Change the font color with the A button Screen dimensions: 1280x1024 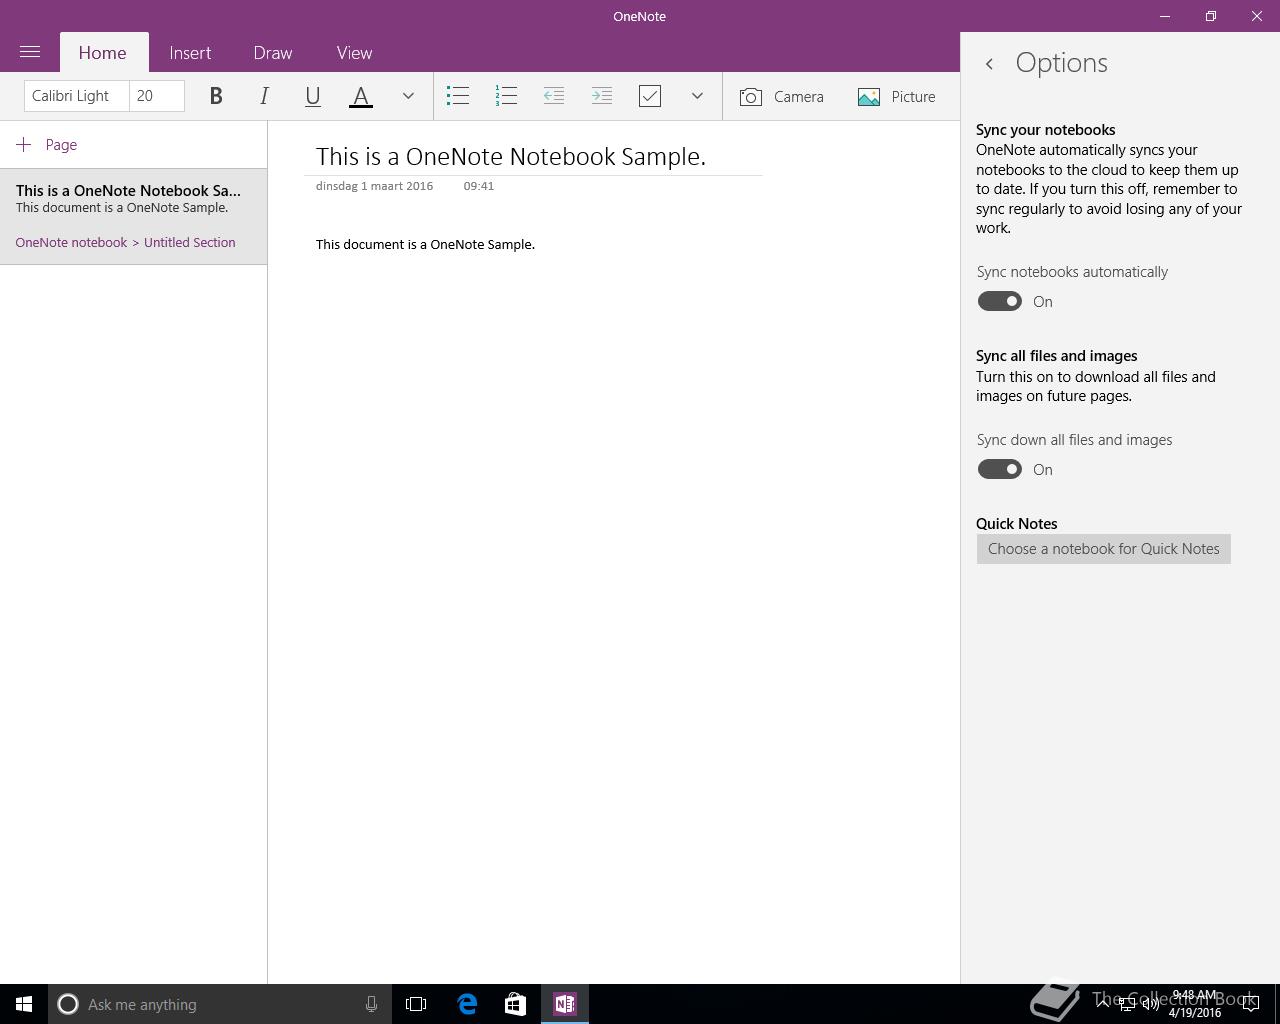(361, 96)
